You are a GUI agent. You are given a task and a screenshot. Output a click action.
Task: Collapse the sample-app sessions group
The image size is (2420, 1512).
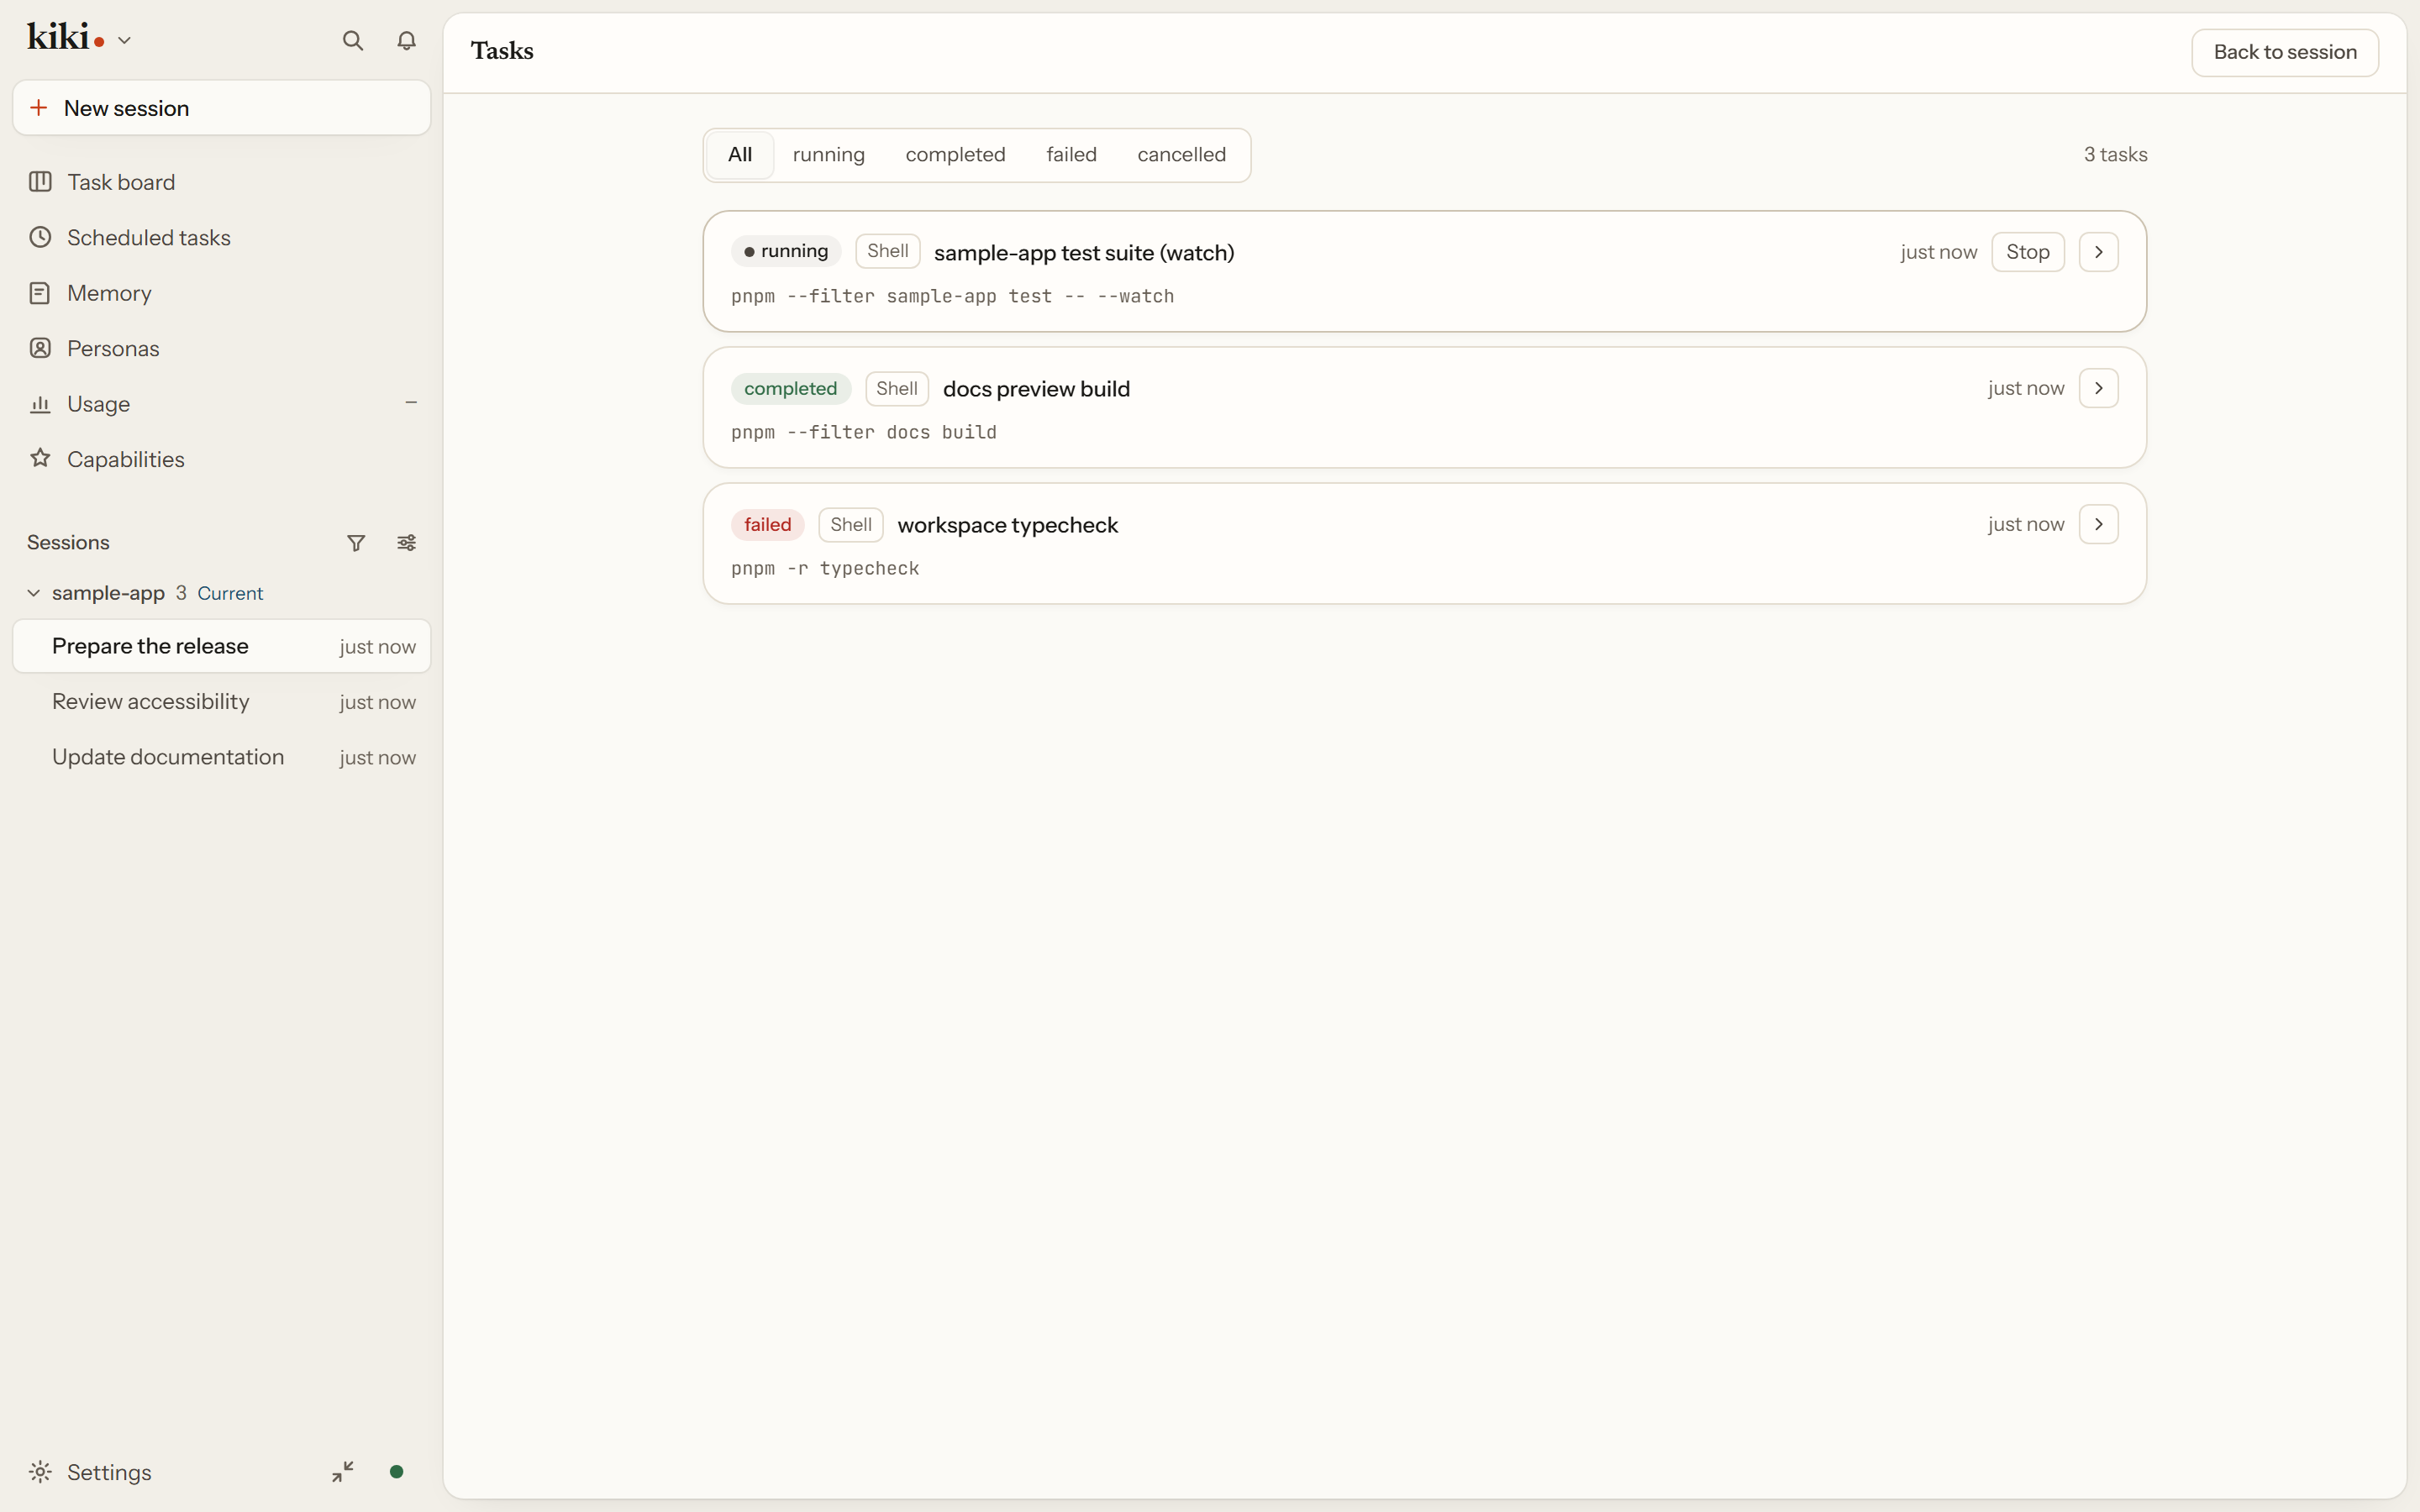(34, 593)
